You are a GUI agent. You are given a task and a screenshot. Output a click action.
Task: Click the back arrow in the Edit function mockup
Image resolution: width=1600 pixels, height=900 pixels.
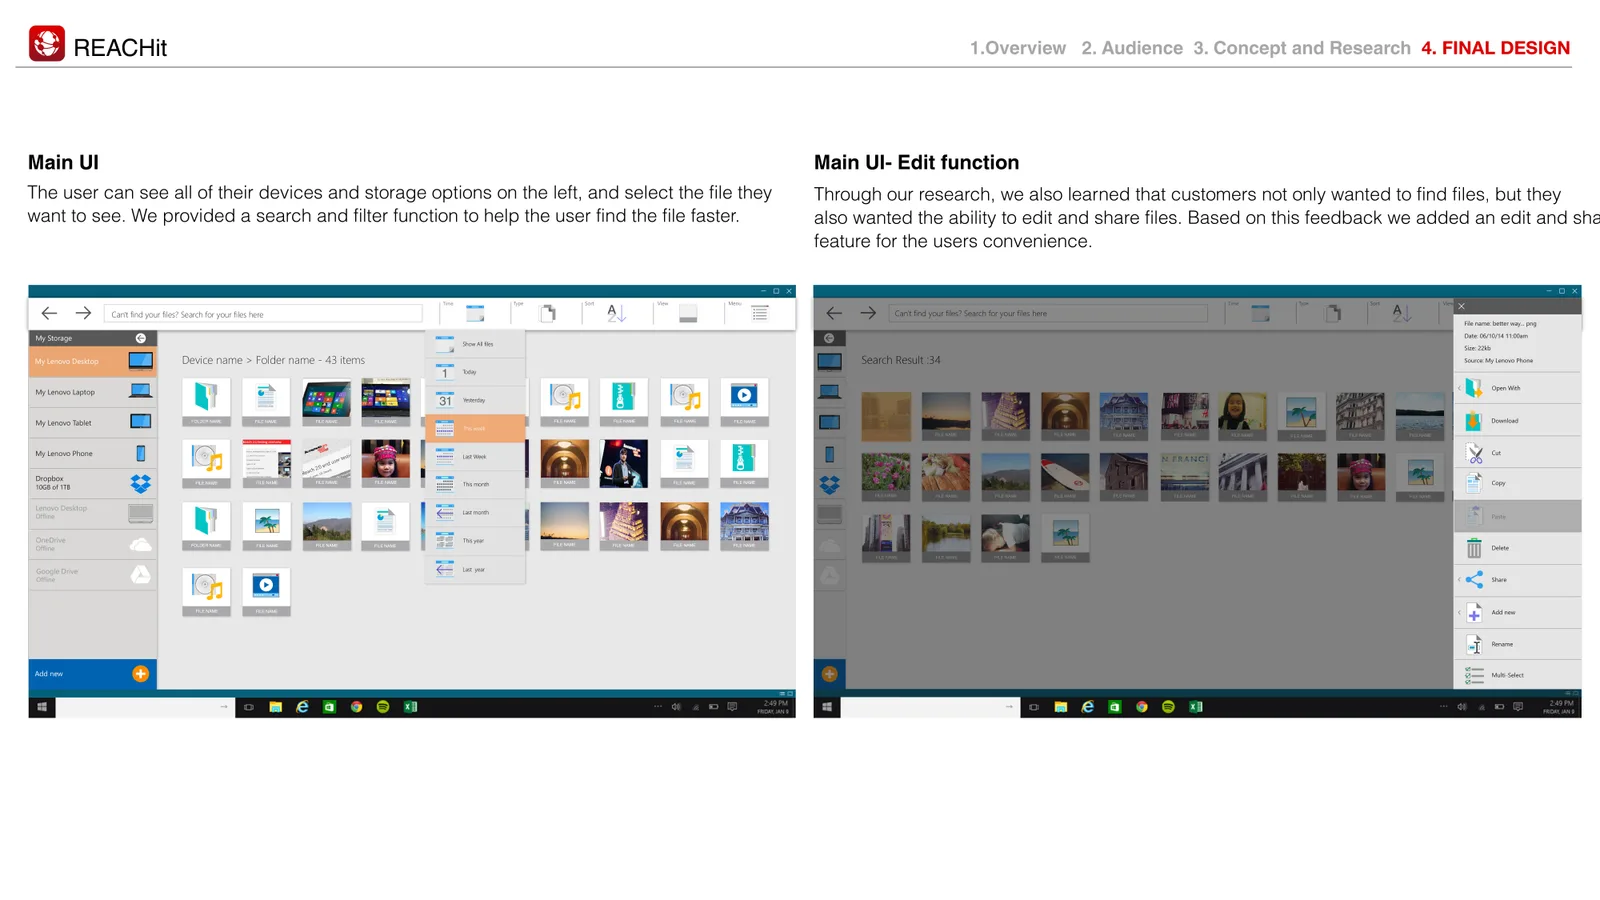coord(834,313)
